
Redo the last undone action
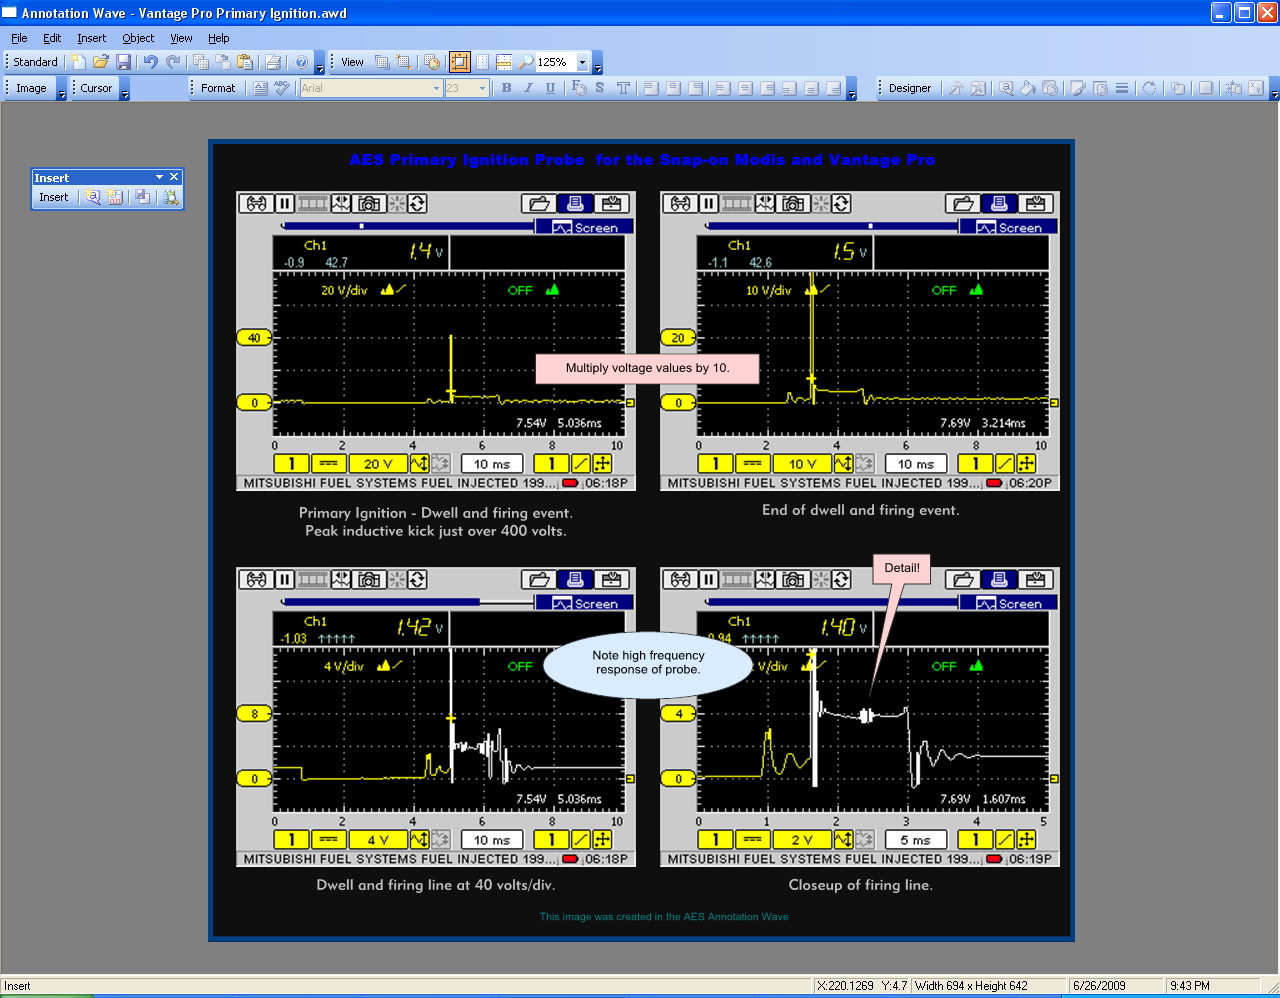[x=173, y=62]
